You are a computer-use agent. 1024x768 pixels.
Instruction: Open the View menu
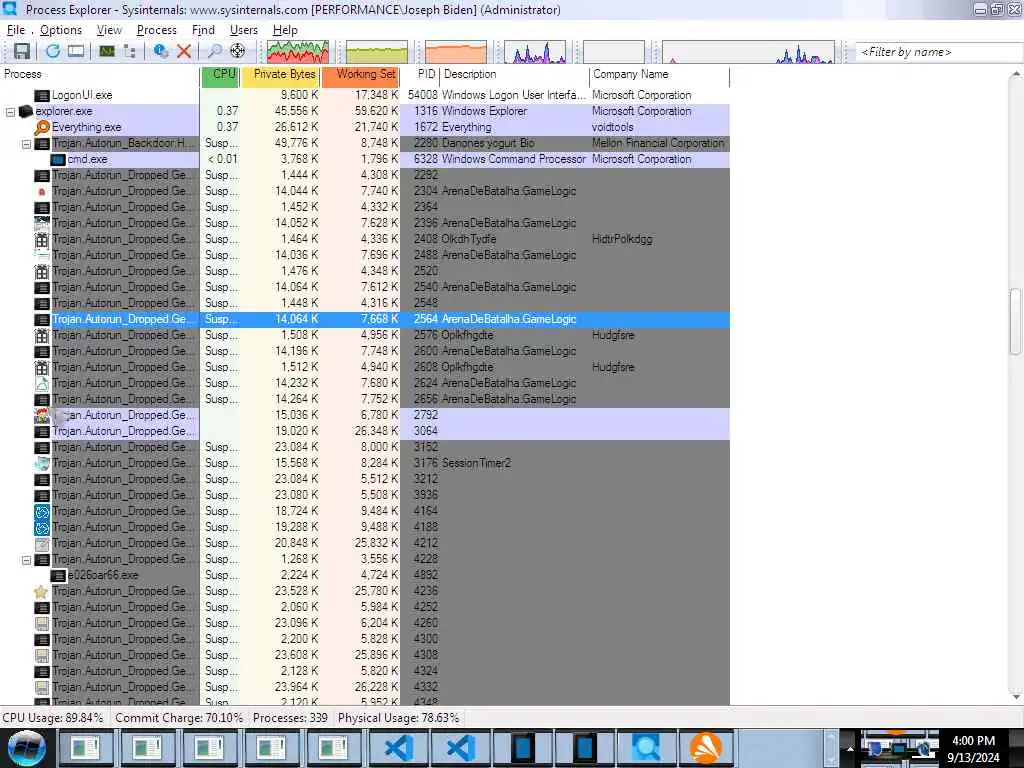pyautogui.click(x=109, y=30)
